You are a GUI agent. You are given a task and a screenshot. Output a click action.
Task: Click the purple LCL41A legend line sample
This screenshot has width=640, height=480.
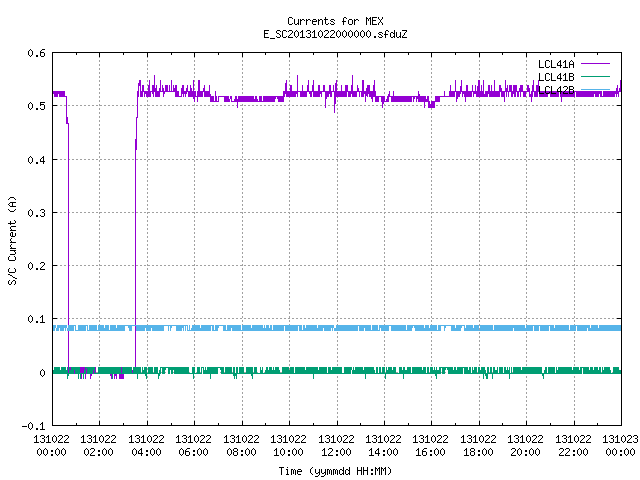click(595, 64)
